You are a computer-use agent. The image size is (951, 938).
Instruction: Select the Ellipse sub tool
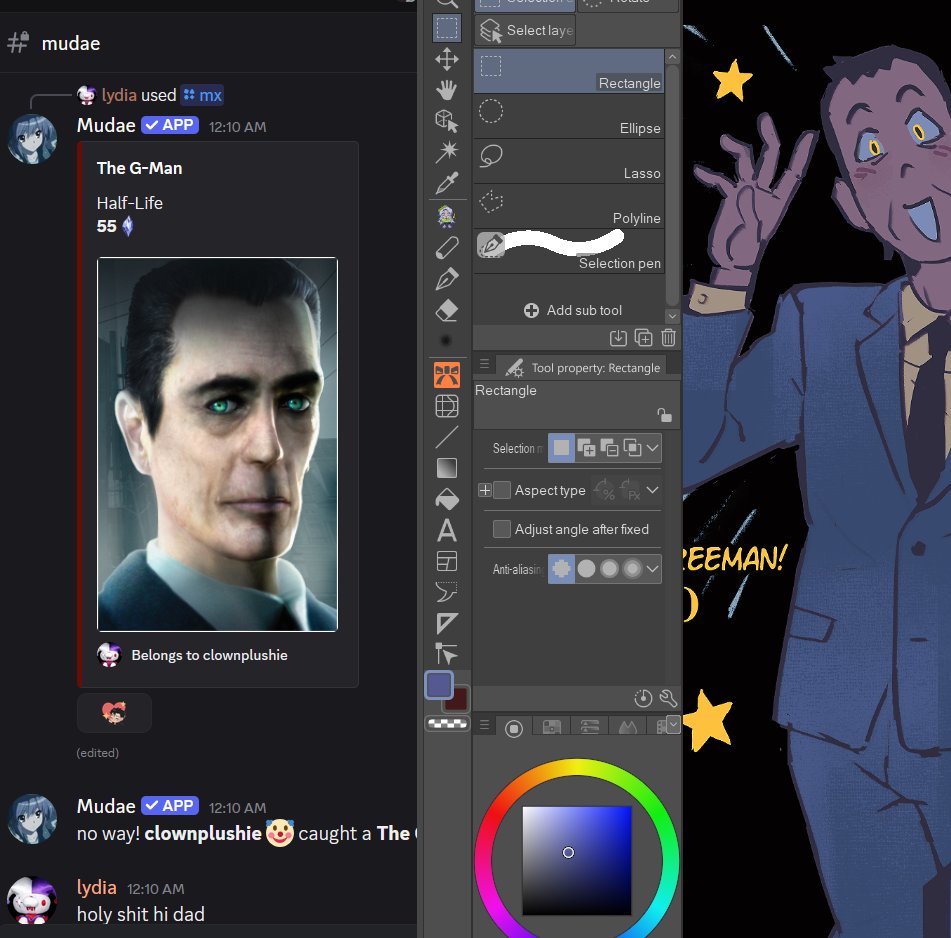[x=569, y=116]
